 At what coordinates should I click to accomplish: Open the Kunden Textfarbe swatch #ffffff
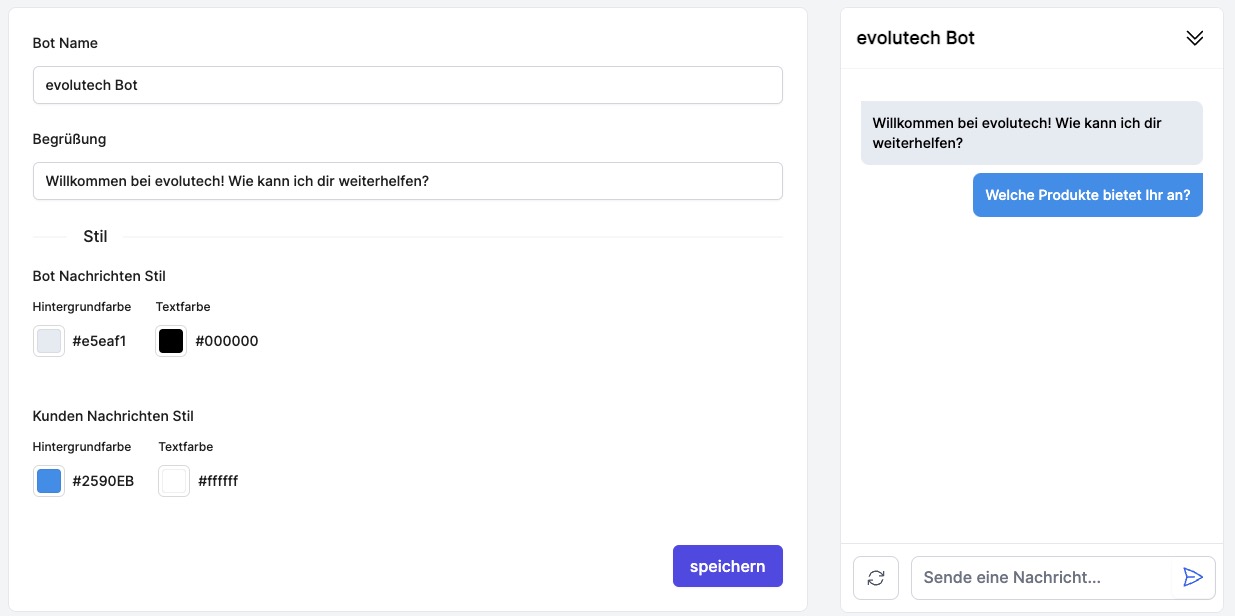coord(173,481)
